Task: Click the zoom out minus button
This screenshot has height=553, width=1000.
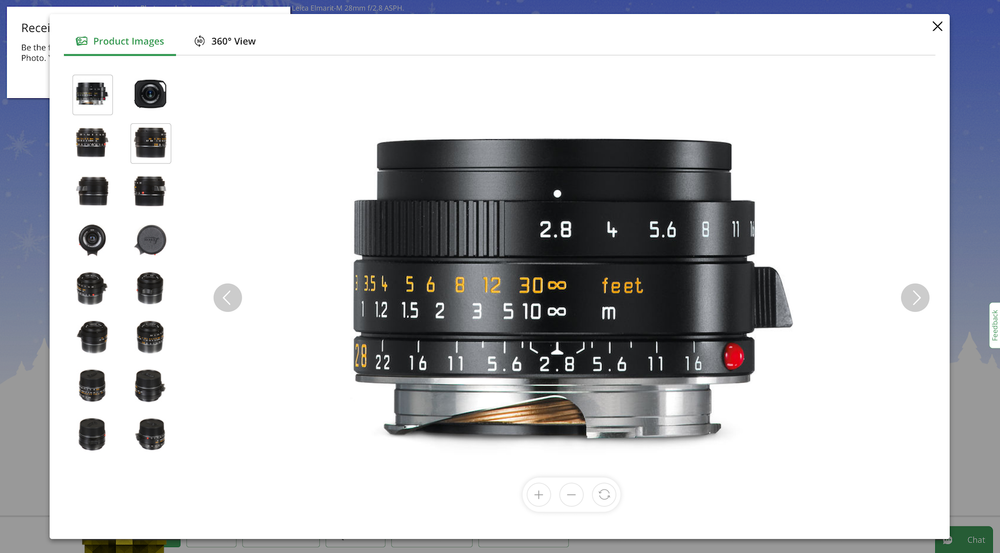Action: tap(571, 495)
